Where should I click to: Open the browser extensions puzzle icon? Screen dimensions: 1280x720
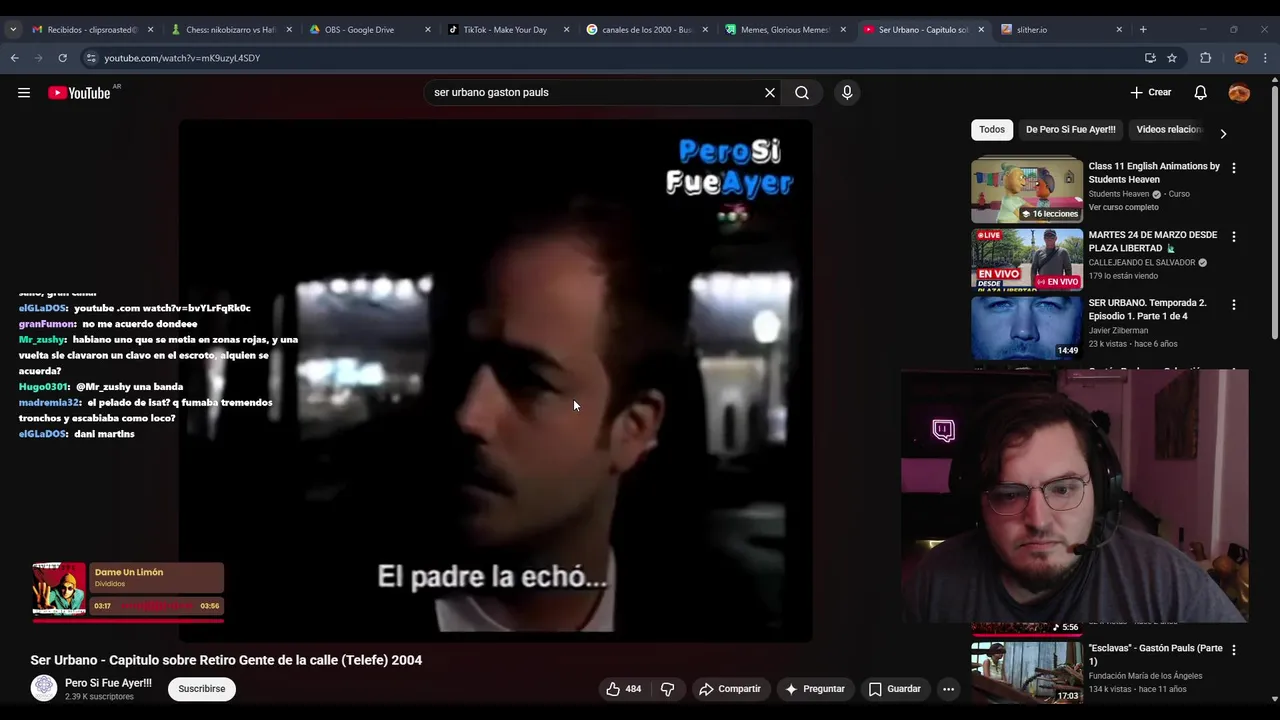coord(1205,58)
